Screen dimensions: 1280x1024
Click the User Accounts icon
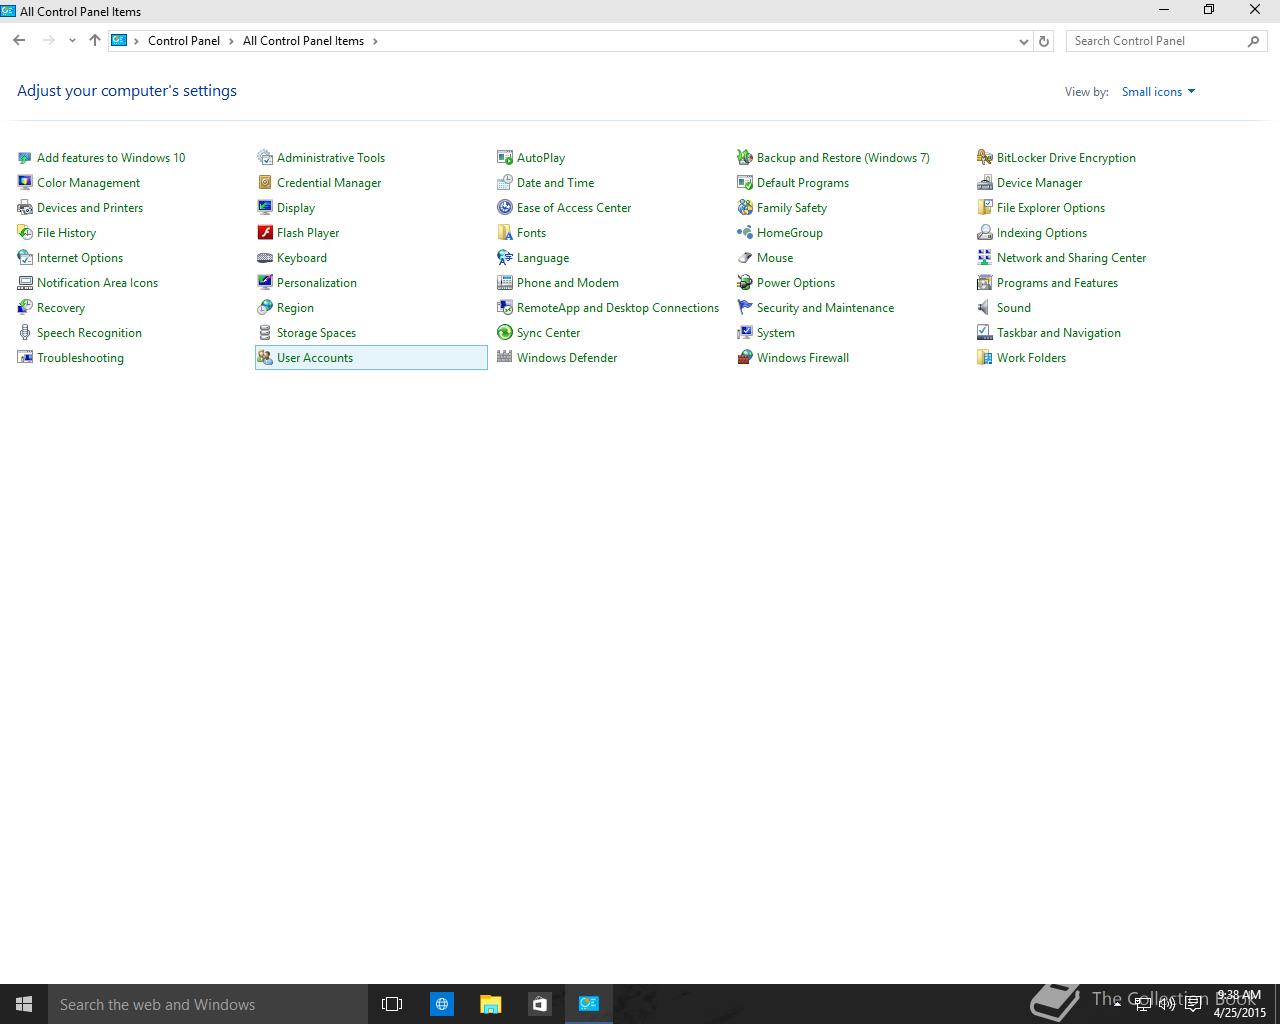point(265,357)
